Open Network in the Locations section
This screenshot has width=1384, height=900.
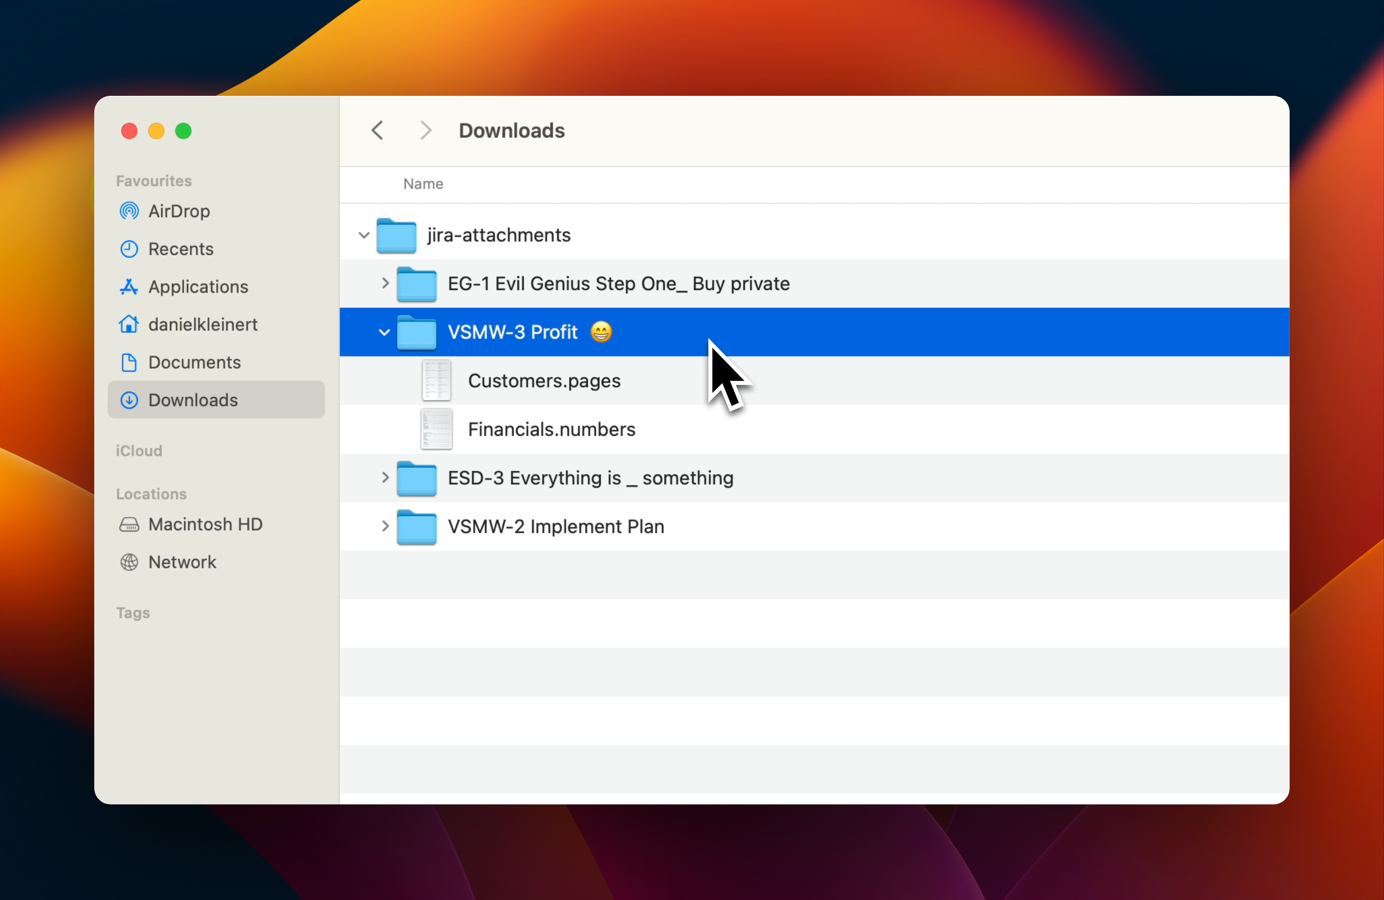click(181, 562)
